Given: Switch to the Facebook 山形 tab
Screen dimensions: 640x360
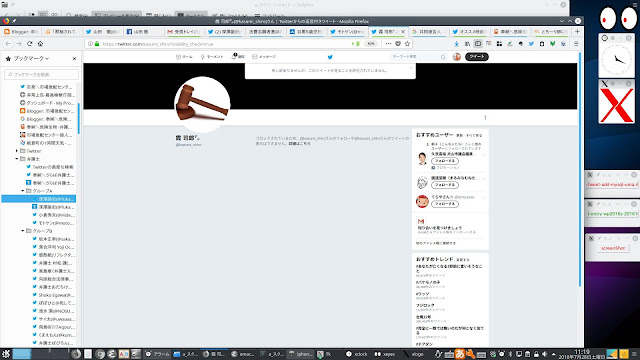Looking at the screenshot, I should 142,31.
